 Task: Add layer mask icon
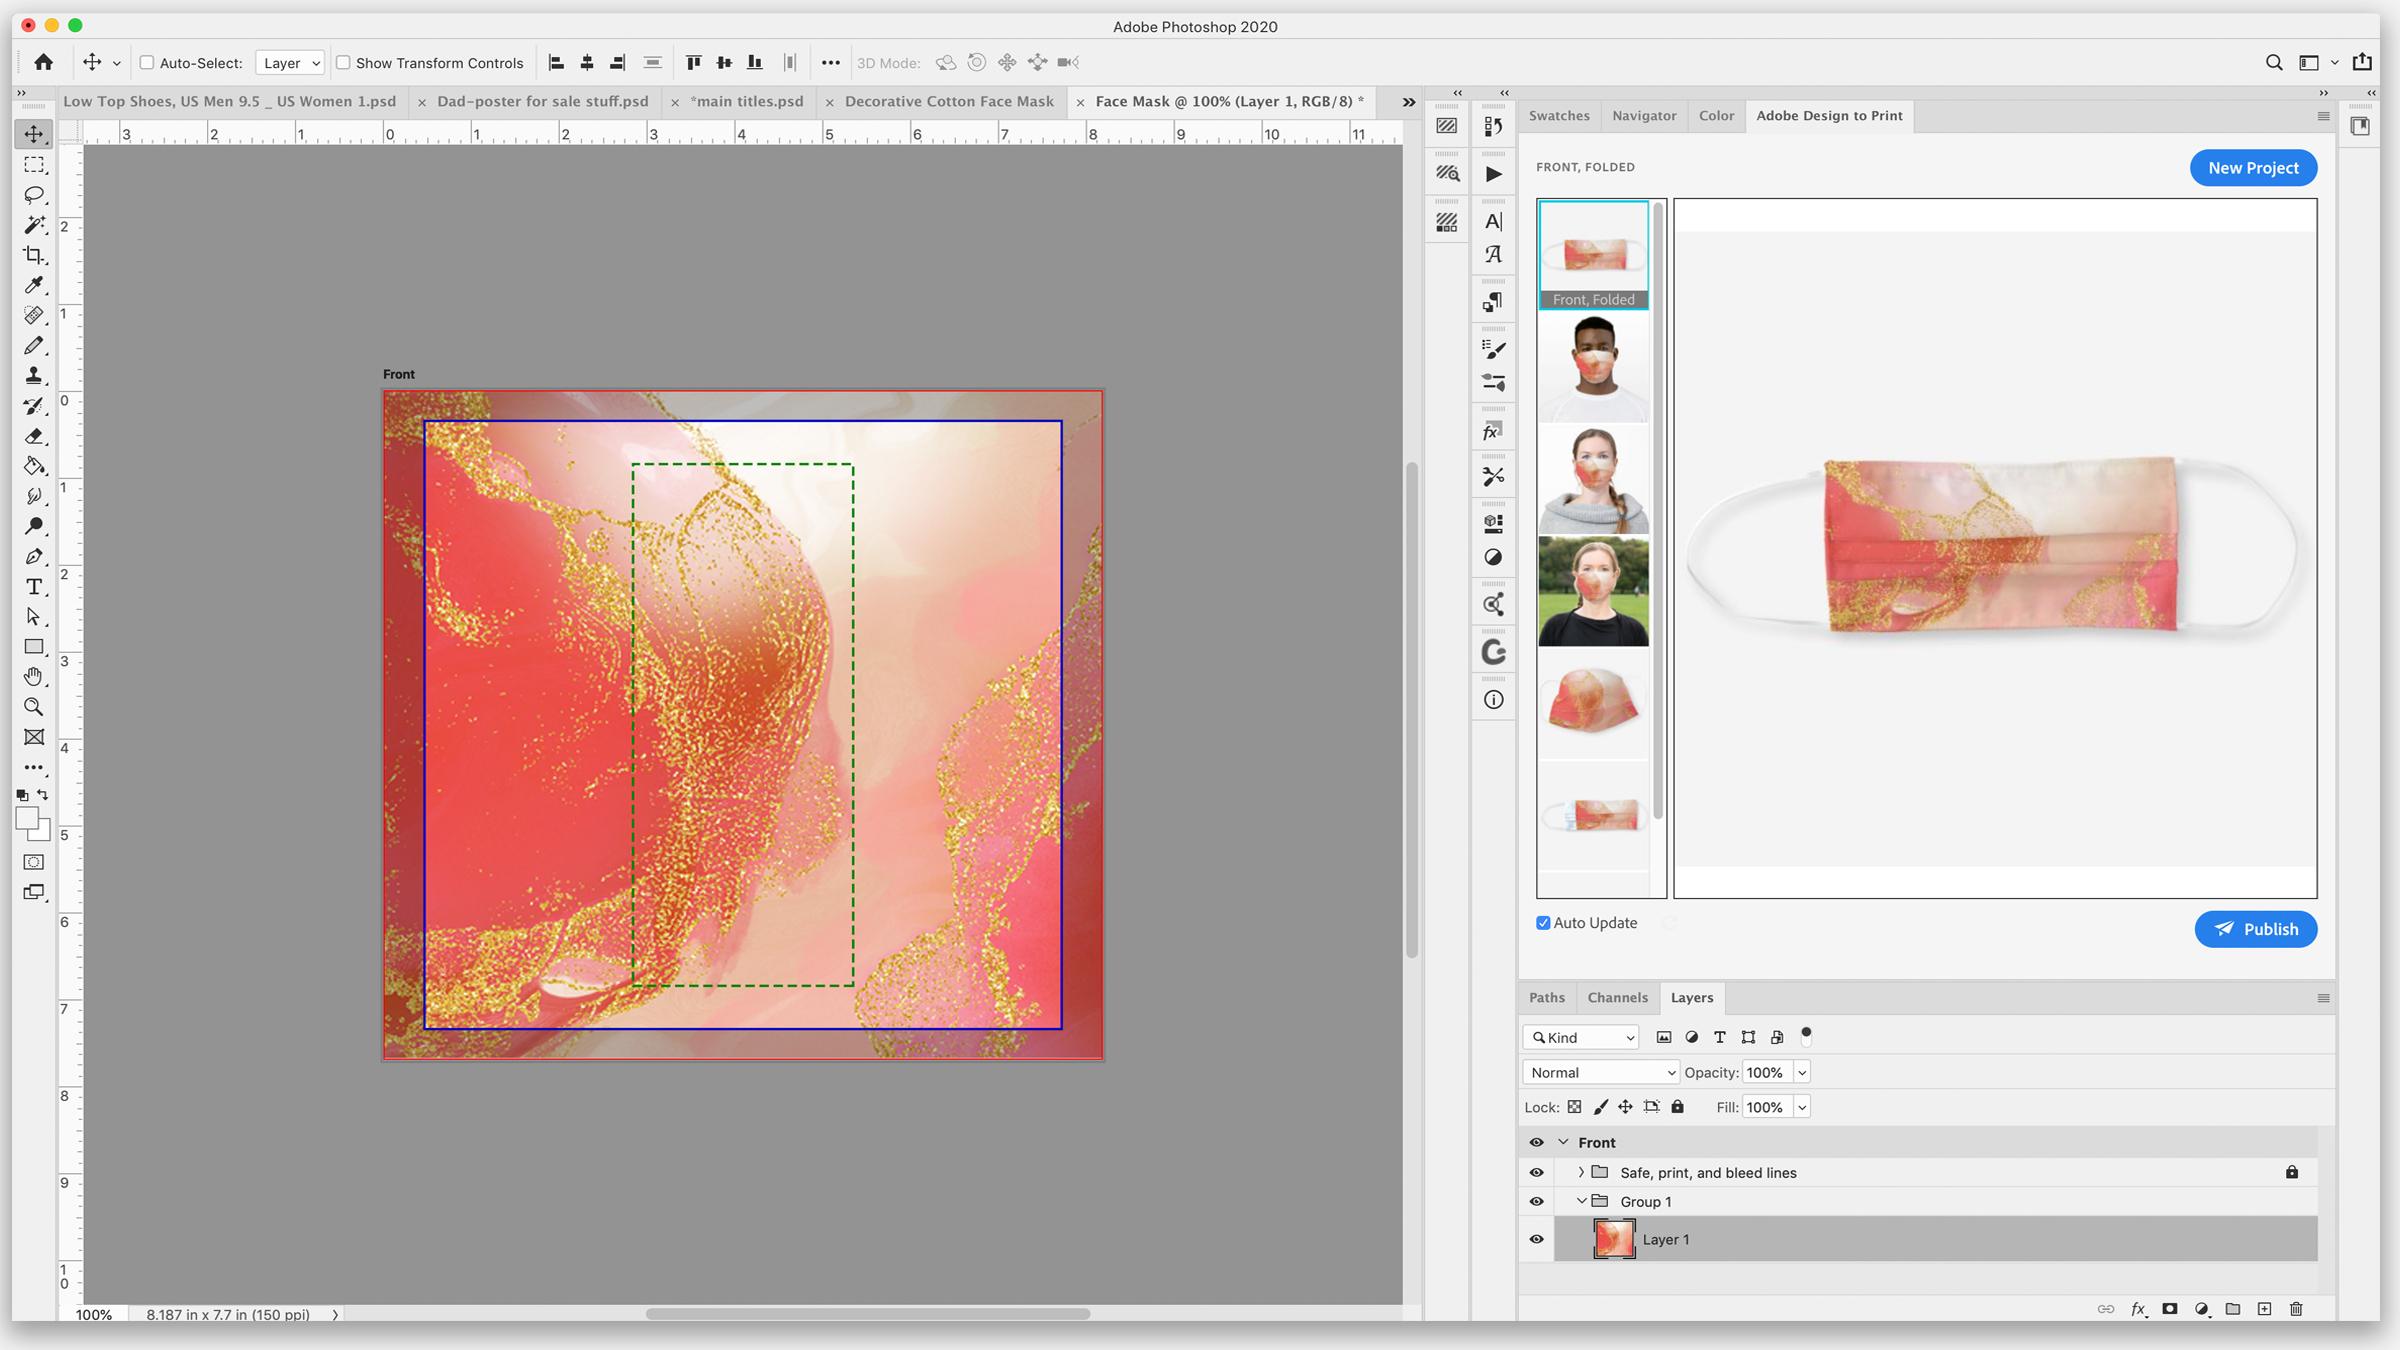[x=2169, y=1309]
